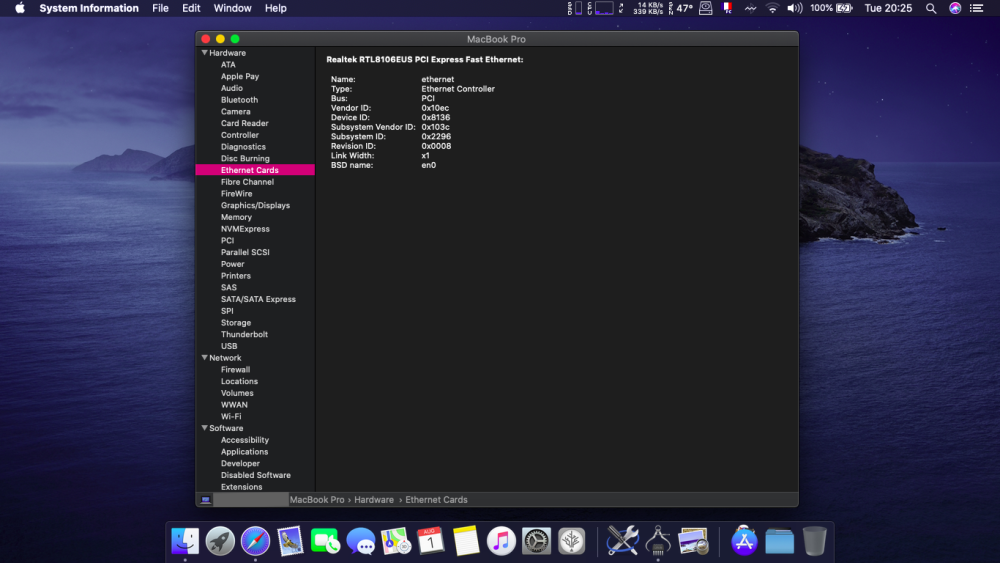Image resolution: width=1000 pixels, height=563 pixels.
Task: Click Hardware in the path bar
Action: 374,500
